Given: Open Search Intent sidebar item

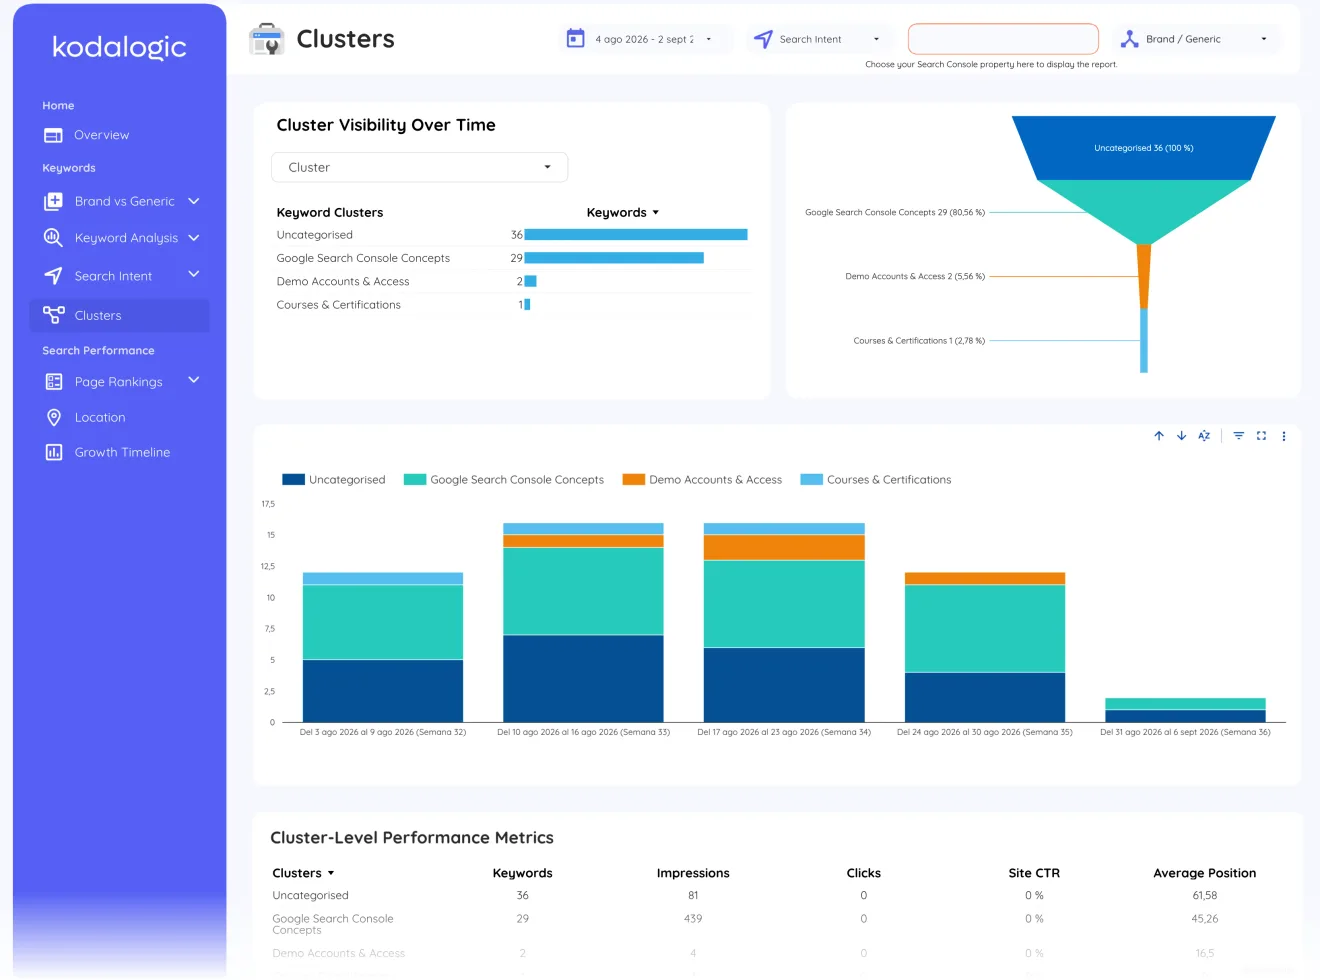Looking at the screenshot, I should [113, 276].
